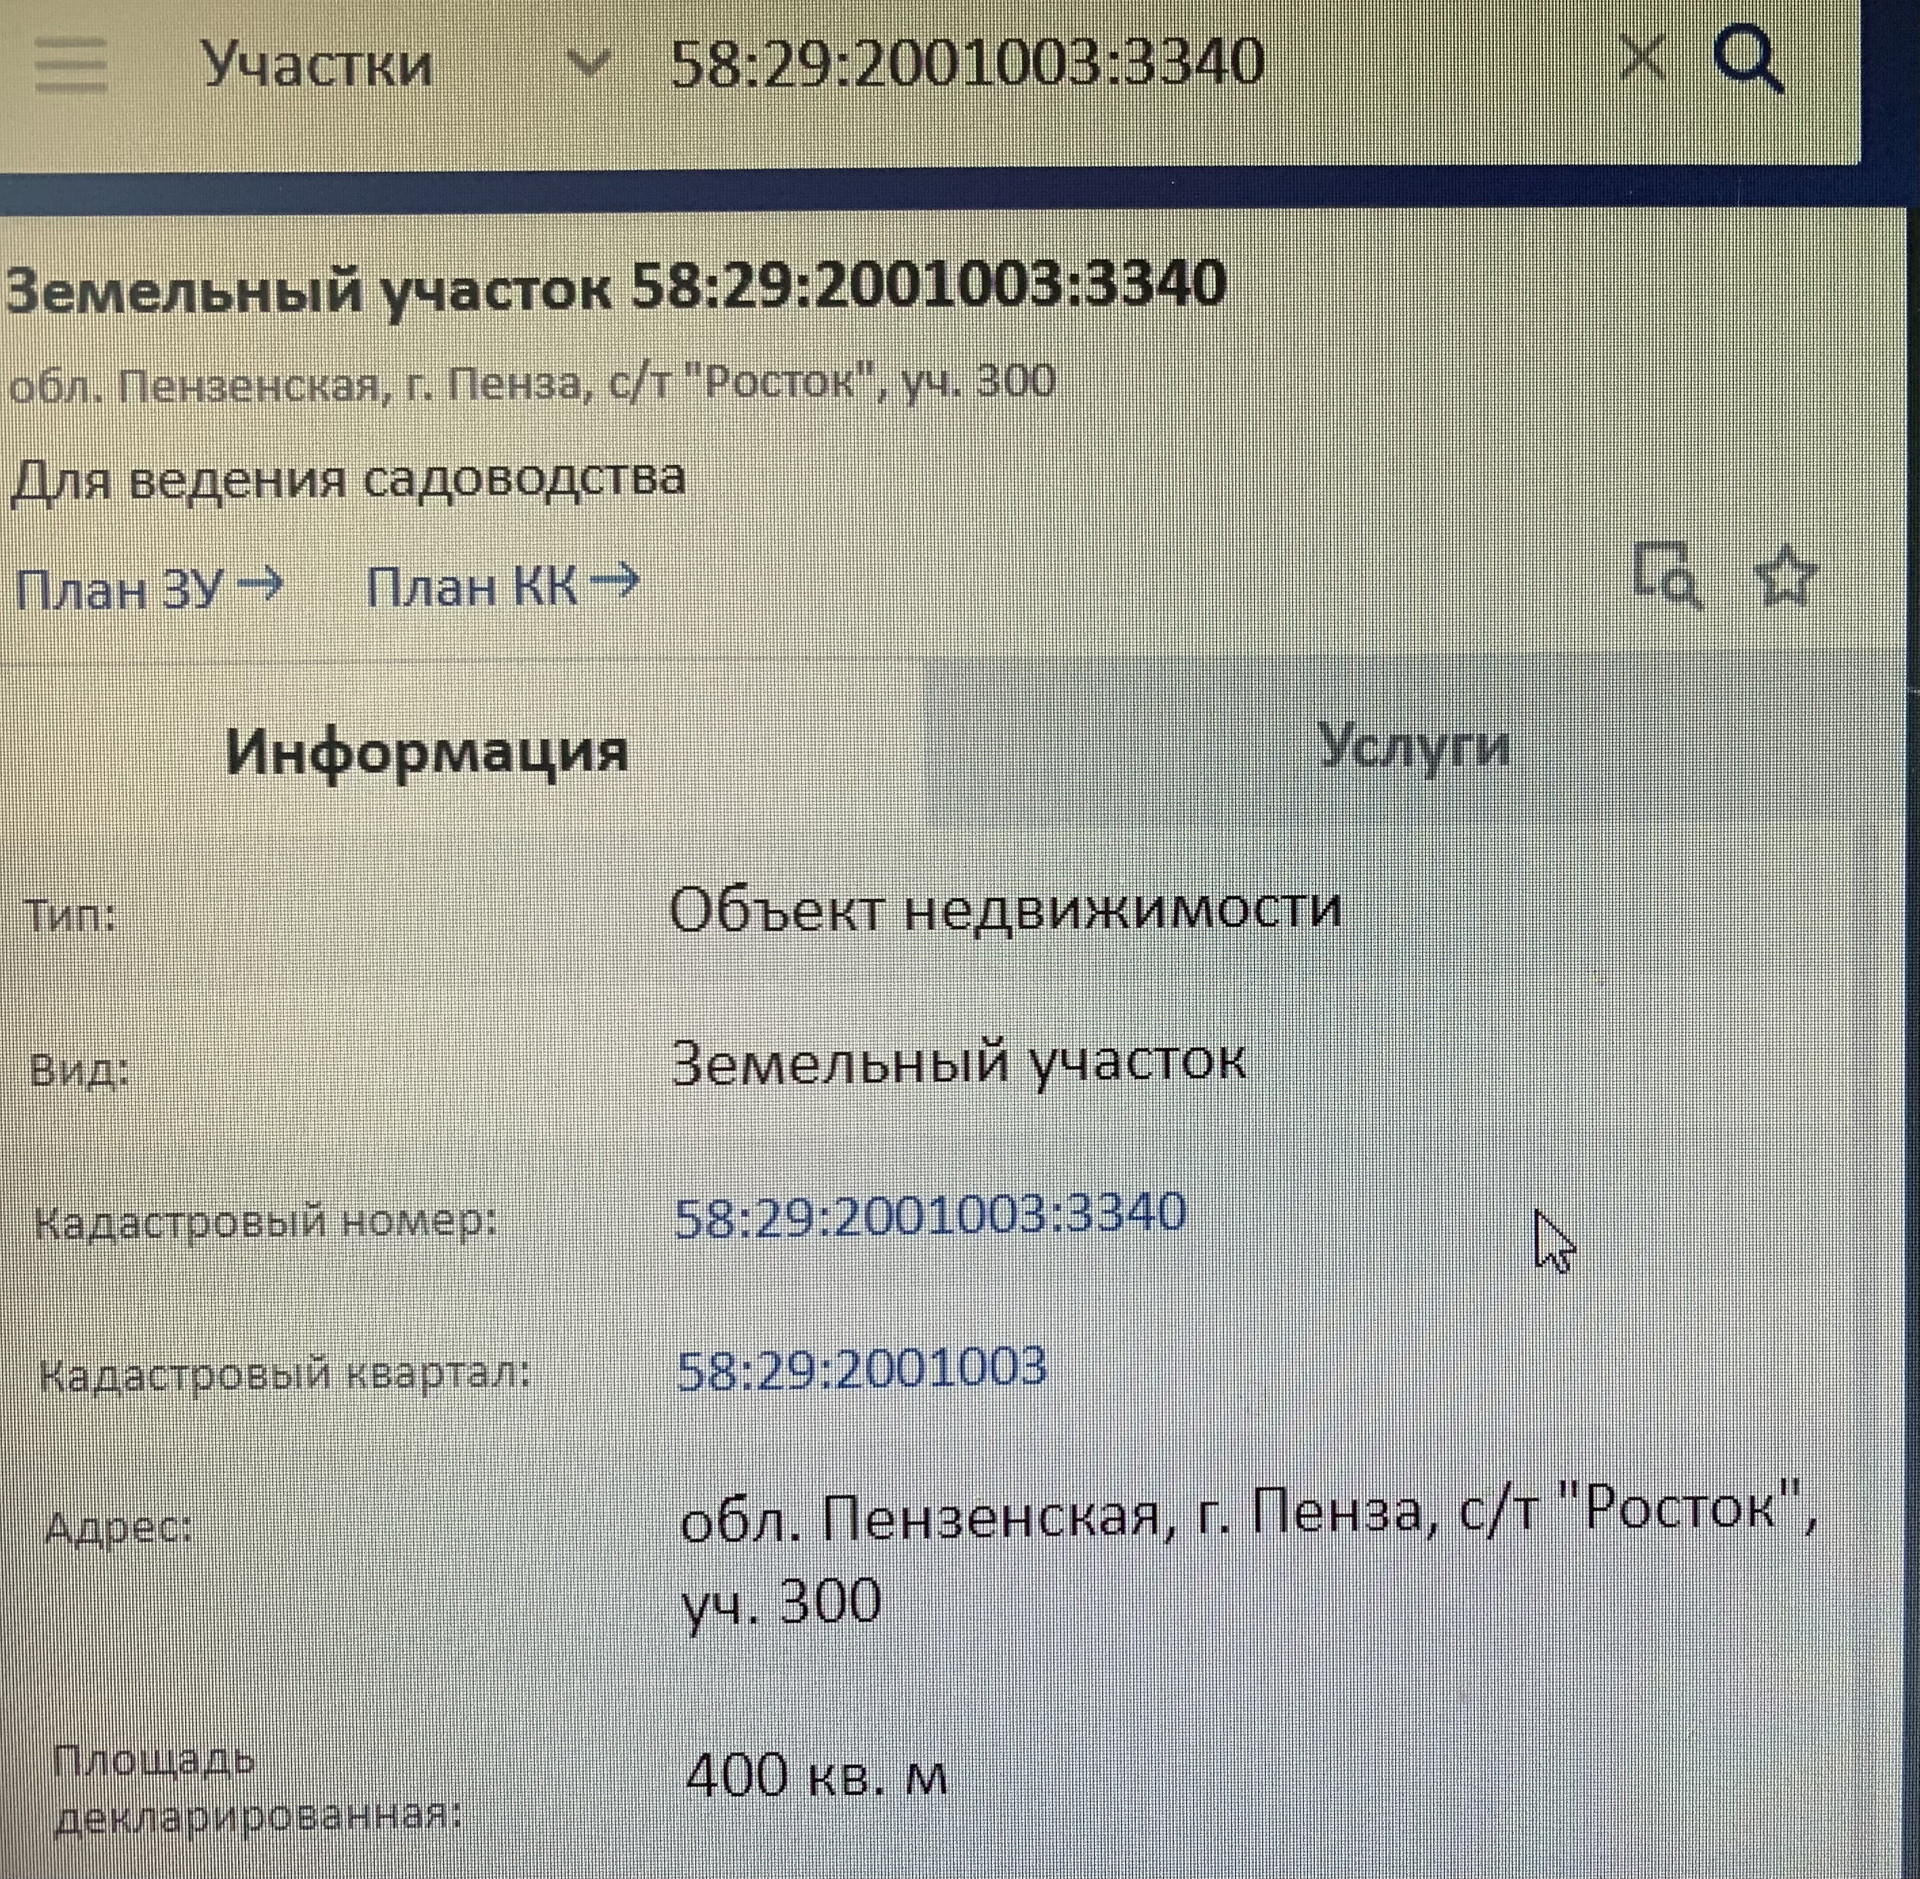Click the План КК arrow icon

tap(616, 580)
